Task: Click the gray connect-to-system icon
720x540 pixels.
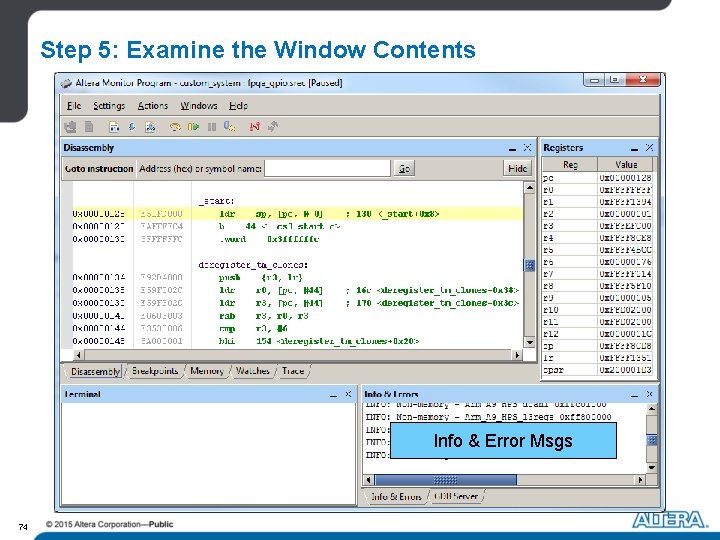Action: (x=273, y=126)
